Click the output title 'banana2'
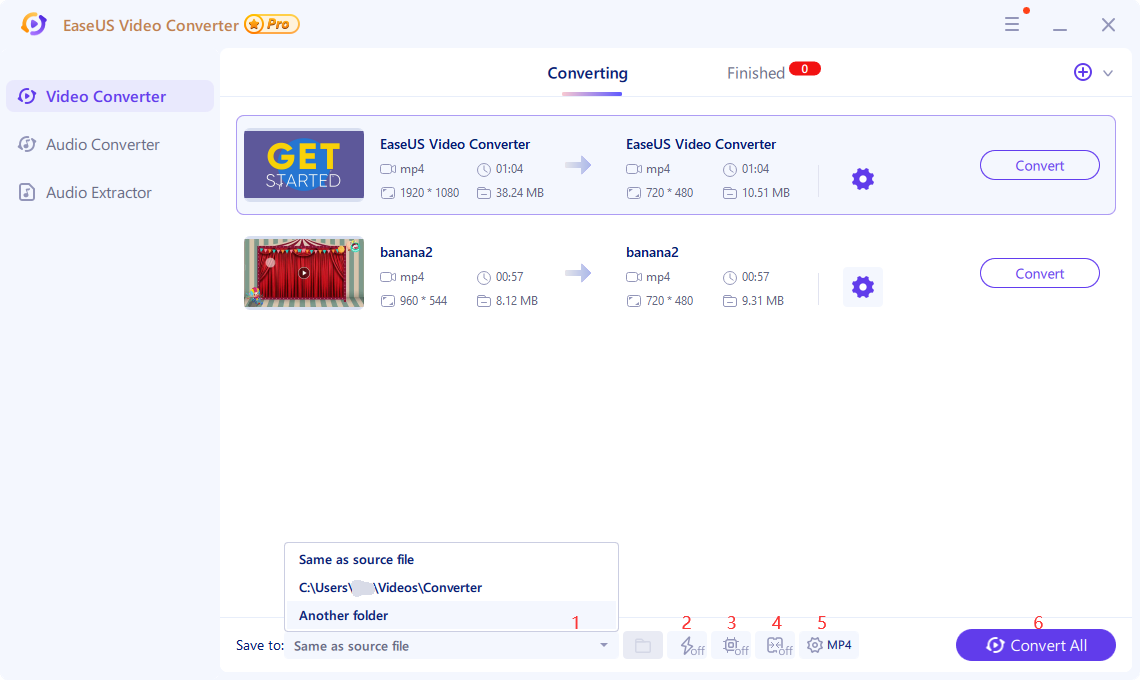 (x=652, y=252)
